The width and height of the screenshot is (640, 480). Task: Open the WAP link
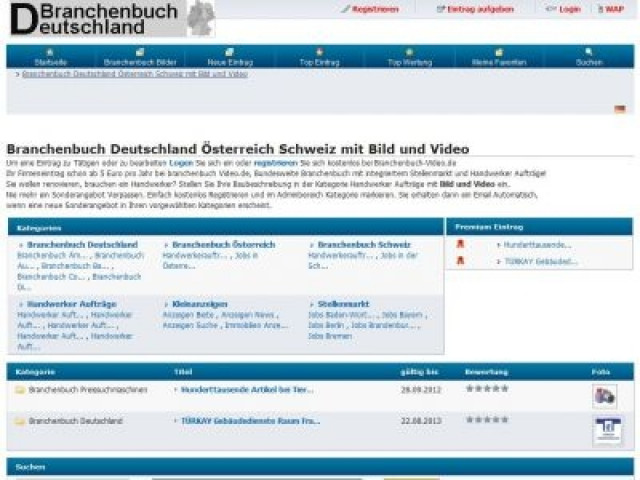[x=614, y=9]
